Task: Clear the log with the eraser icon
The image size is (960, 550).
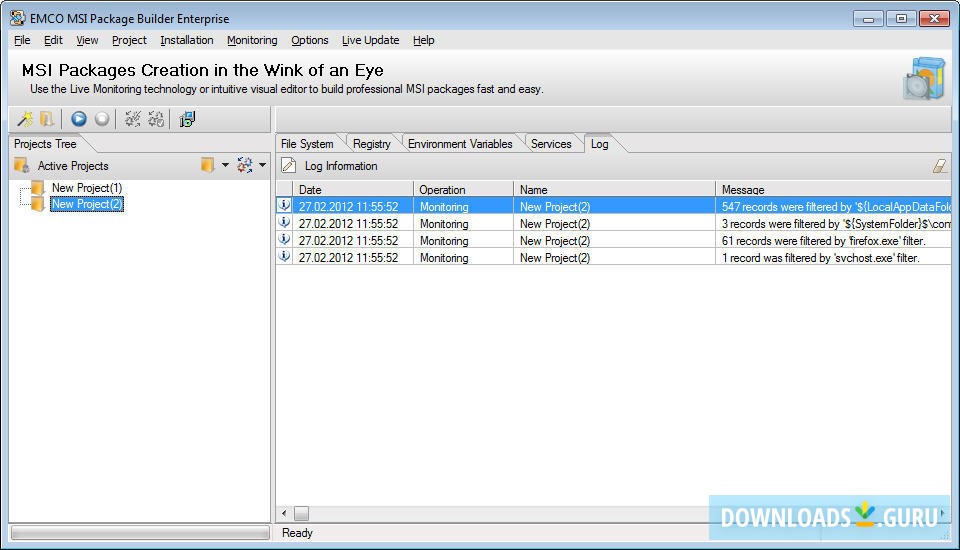Action: (x=940, y=165)
